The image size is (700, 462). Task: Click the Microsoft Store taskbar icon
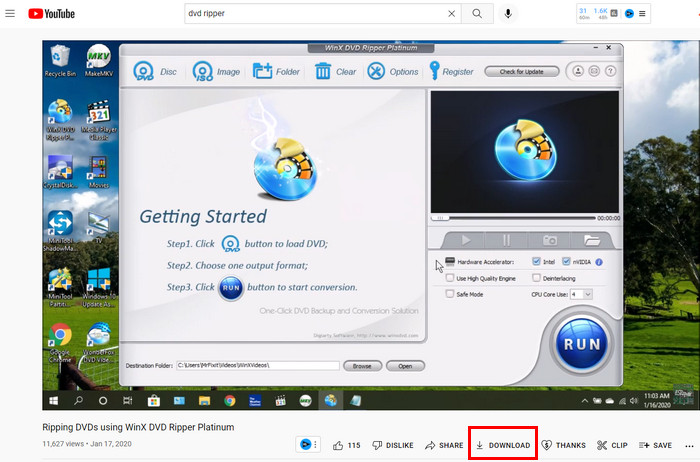click(154, 401)
